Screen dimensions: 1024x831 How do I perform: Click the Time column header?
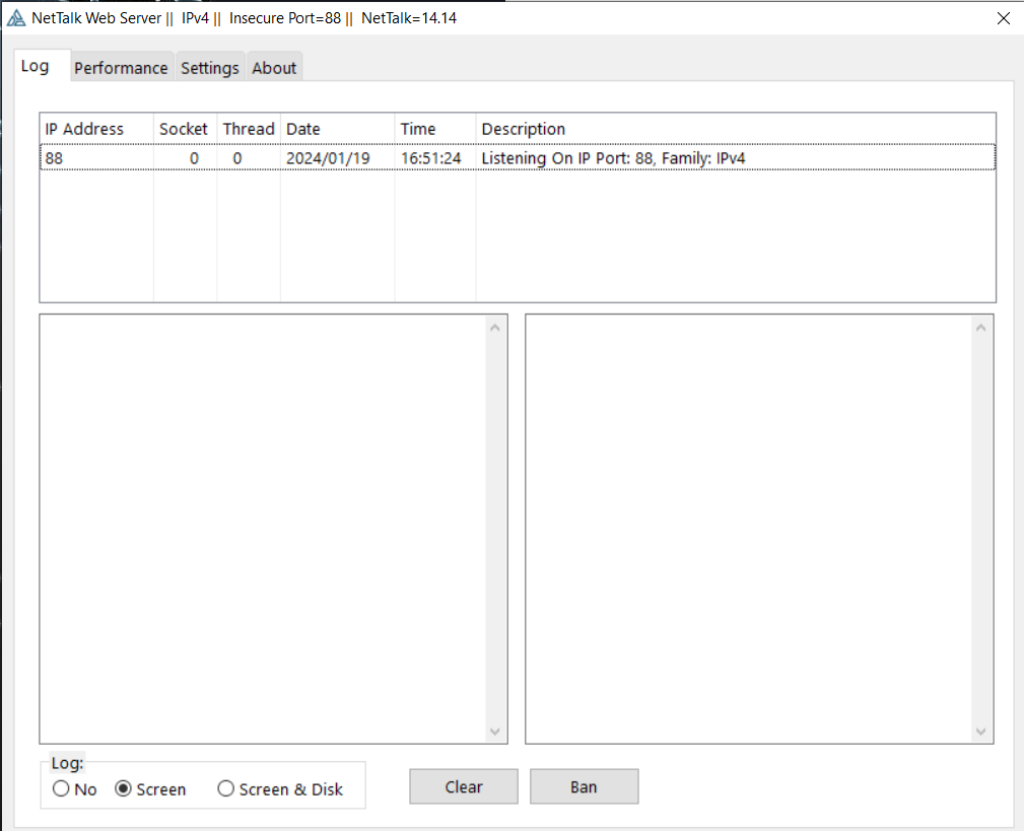pyautogui.click(x=419, y=129)
